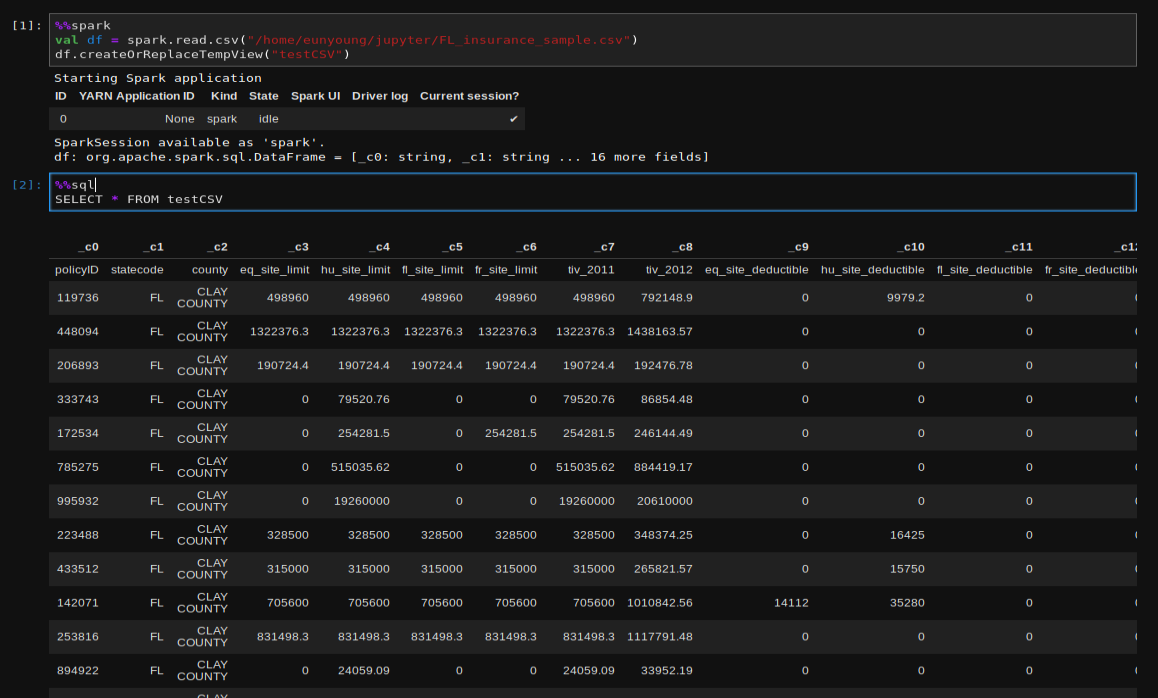Click policy ID 206893
Image resolution: width=1158 pixels, height=698 pixels.
pos(78,366)
